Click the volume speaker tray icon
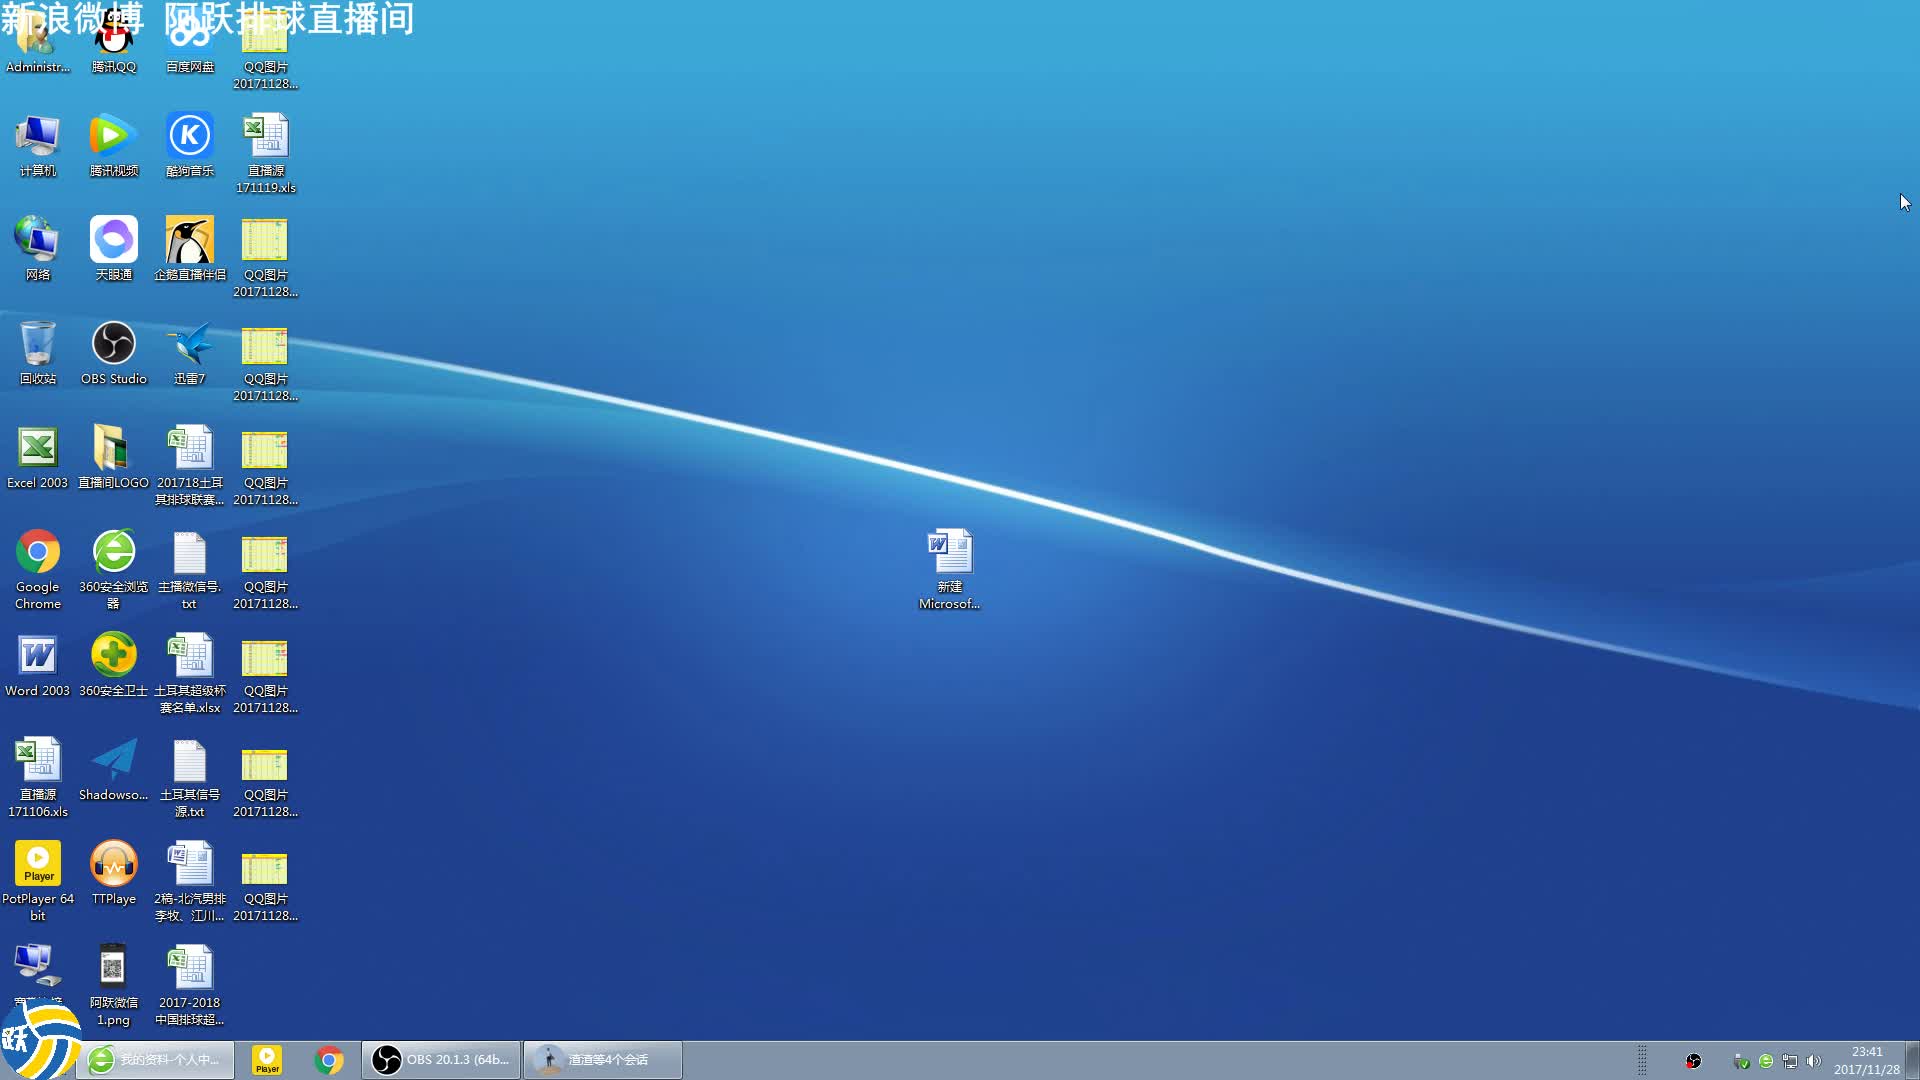Screen dimensions: 1920x1080 [x=1813, y=1061]
